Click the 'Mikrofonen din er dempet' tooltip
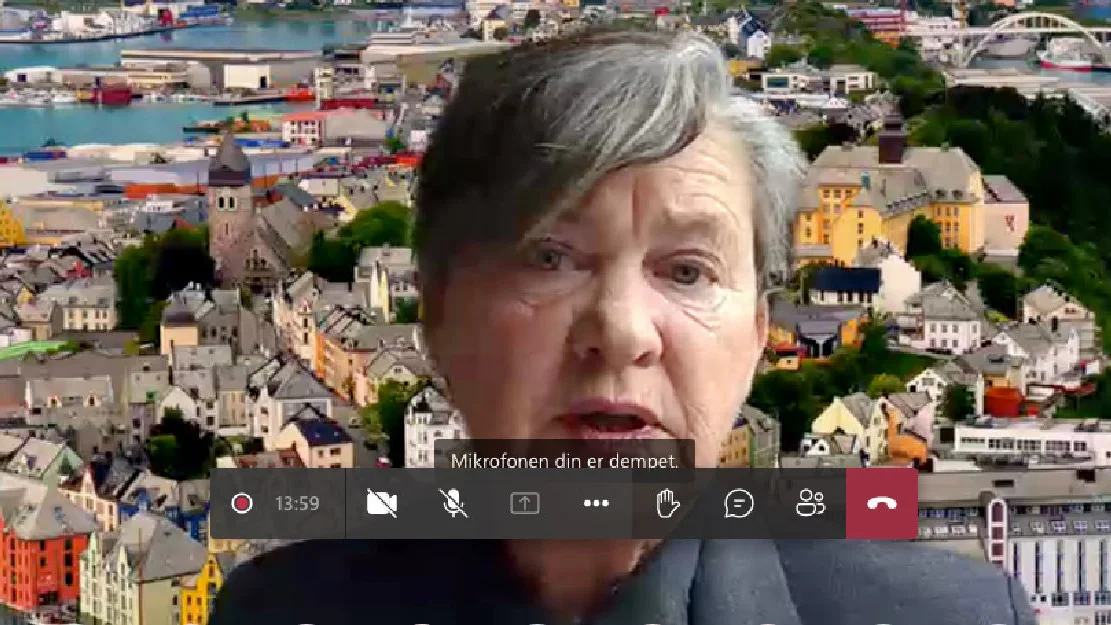Screen dimensions: 1111x625 point(567,461)
